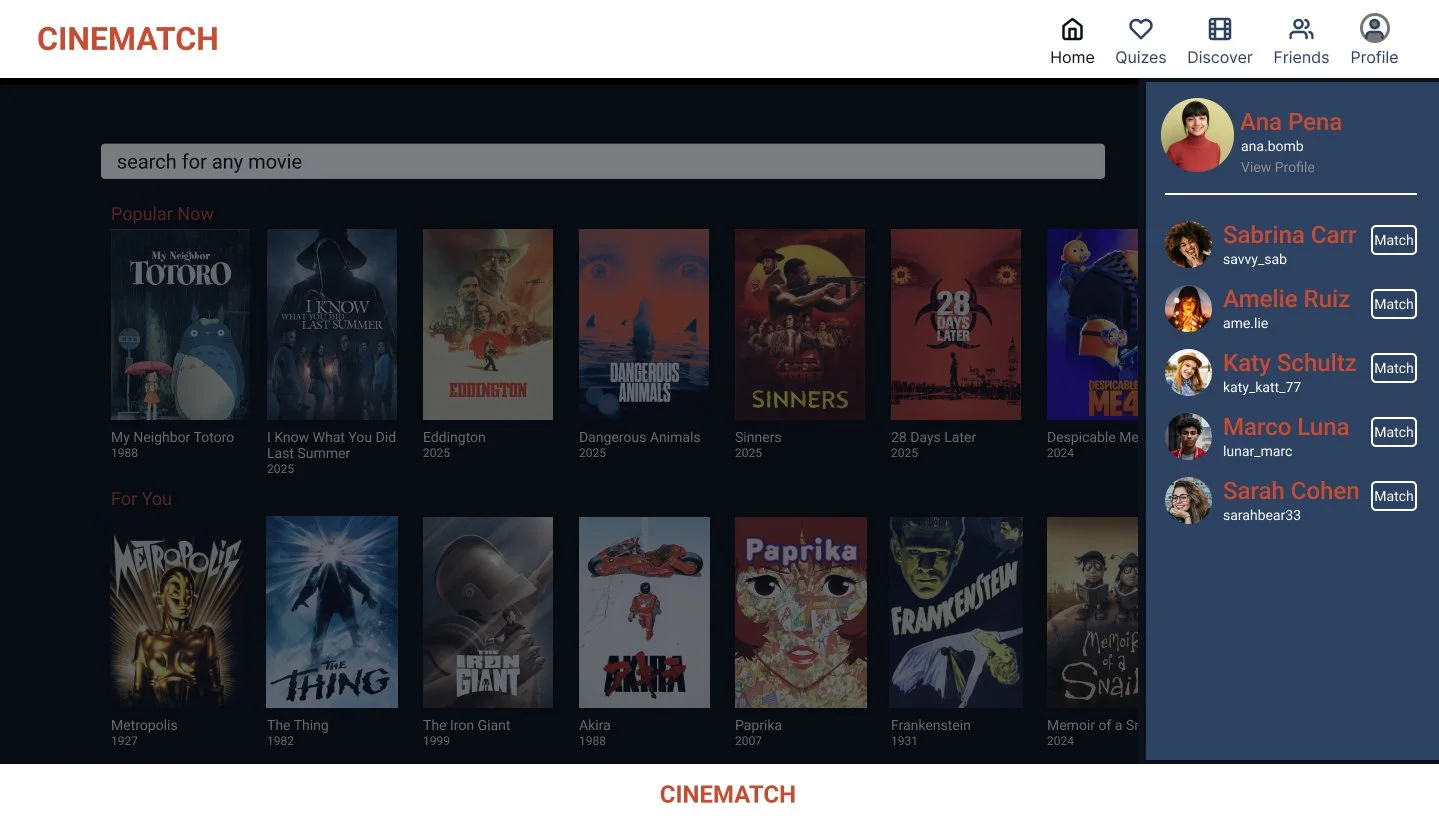Open the 28 Days Later poster
The width and height of the screenshot is (1439, 823).
[x=956, y=324]
